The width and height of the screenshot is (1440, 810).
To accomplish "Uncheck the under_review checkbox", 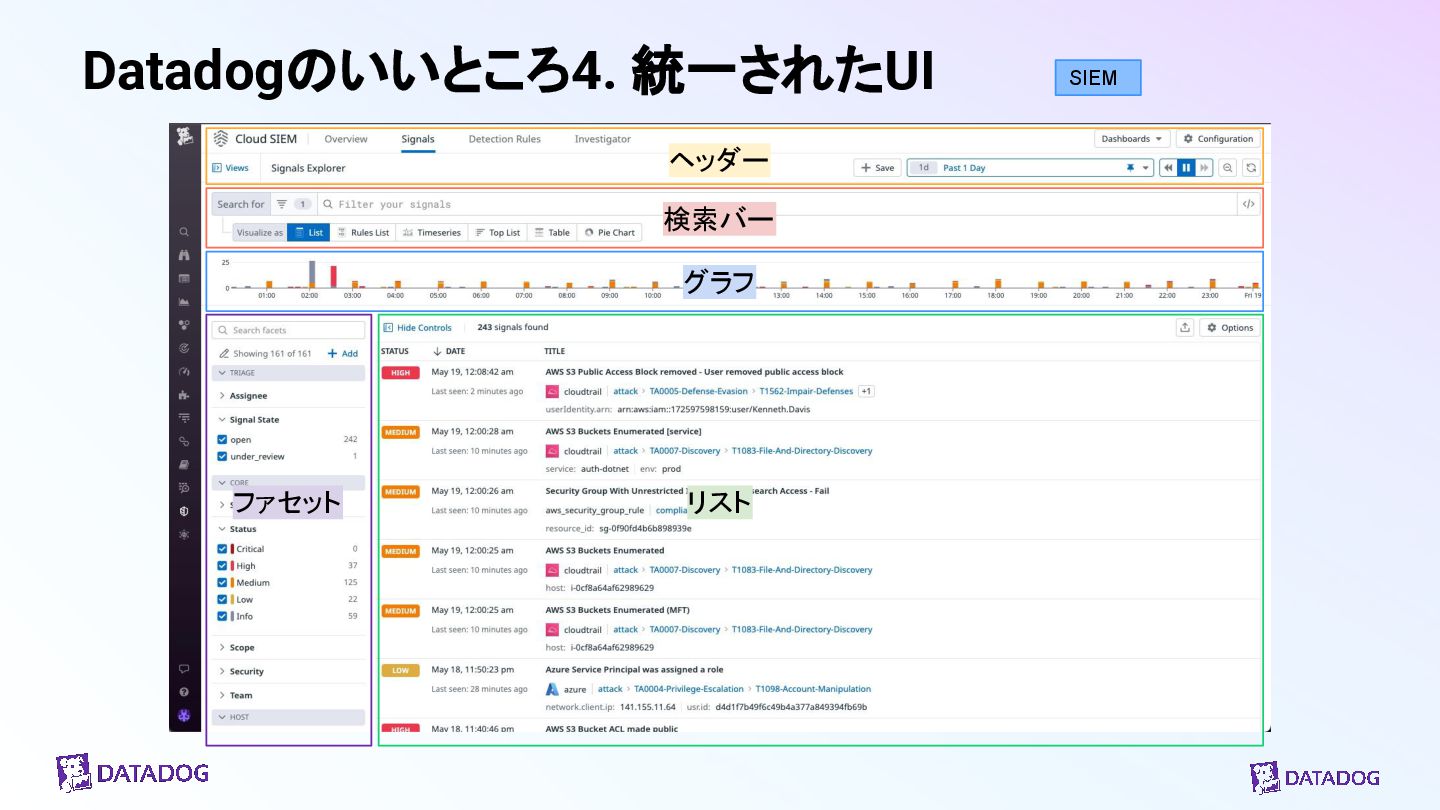I will point(222,457).
